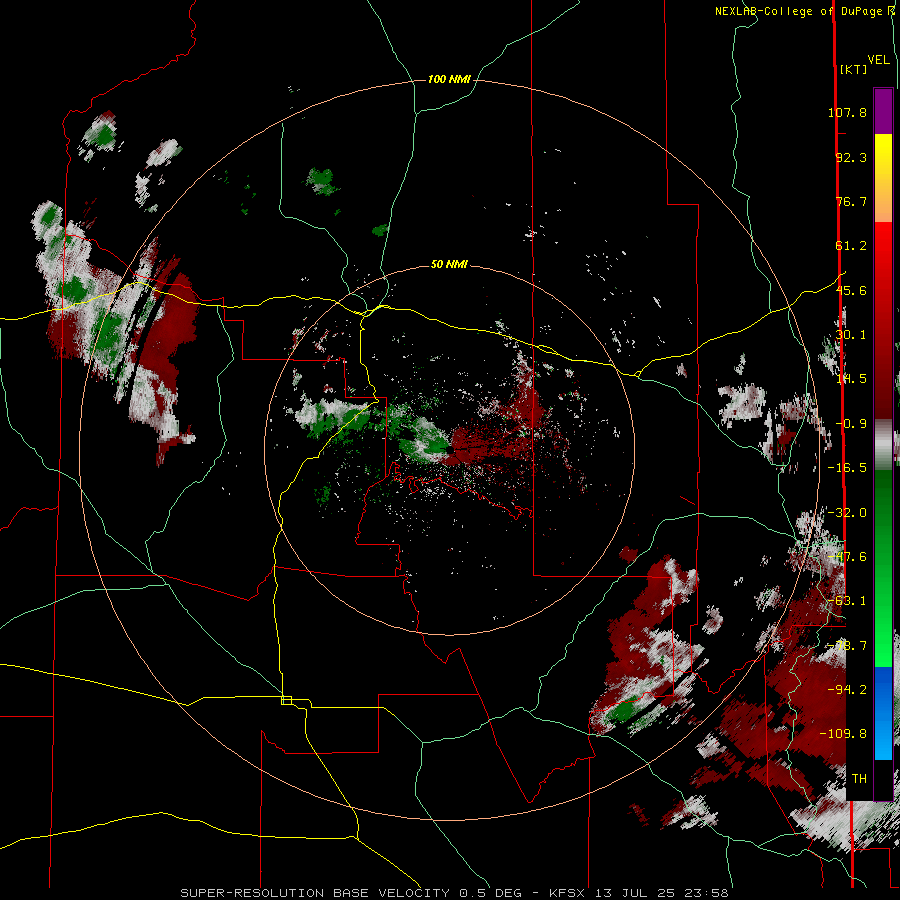This screenshot has height=900, width=900.
Task: Click the TH label on the scale
Action: pyautogui.click(x=859, y=779)
